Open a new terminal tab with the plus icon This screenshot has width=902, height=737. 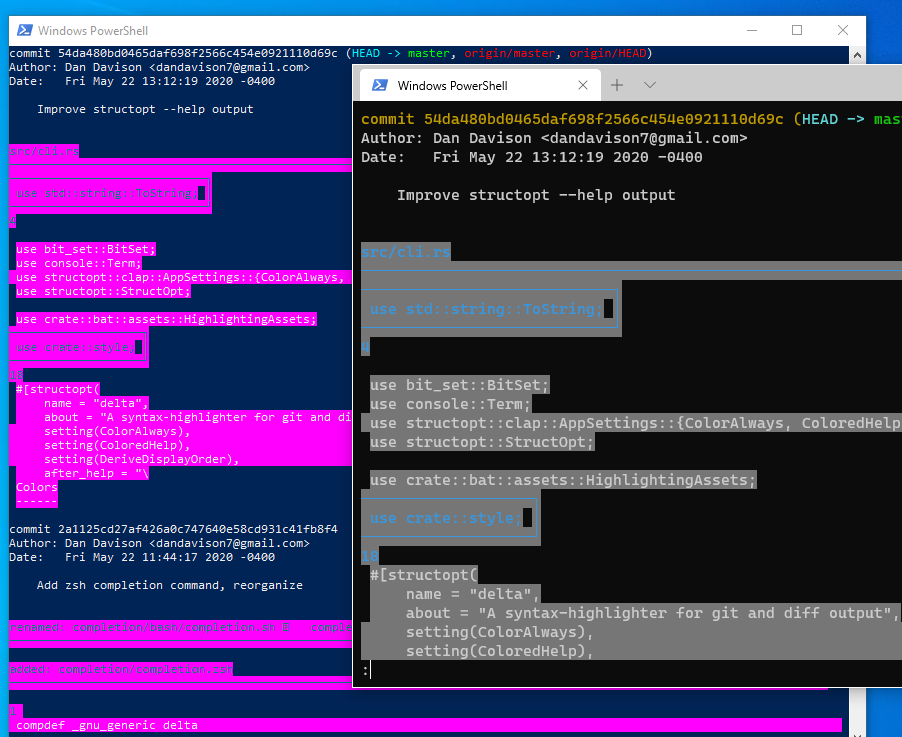[x=617, y=85]
